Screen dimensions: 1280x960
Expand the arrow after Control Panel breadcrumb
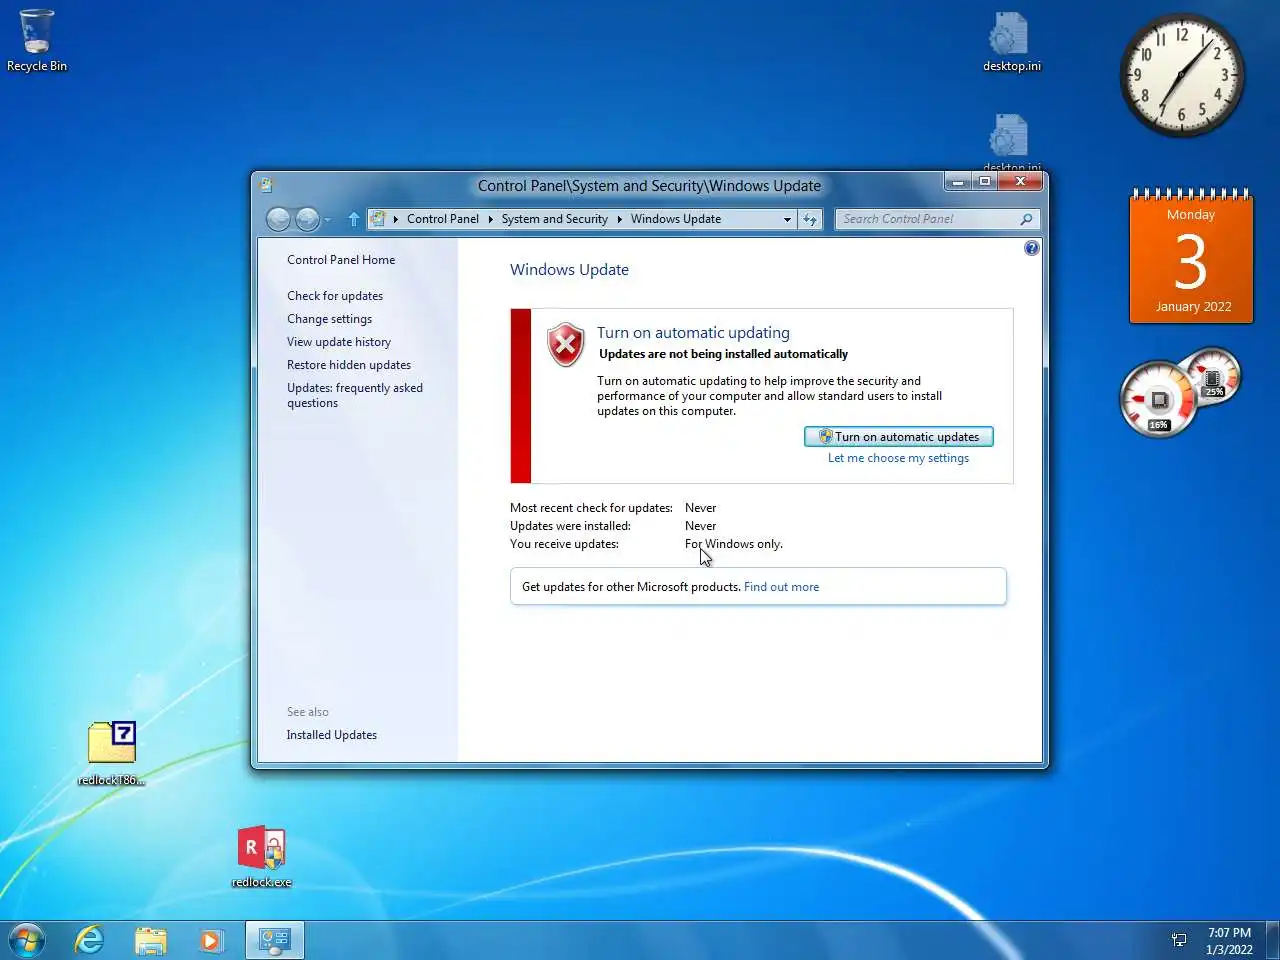[x=490, y=219]
